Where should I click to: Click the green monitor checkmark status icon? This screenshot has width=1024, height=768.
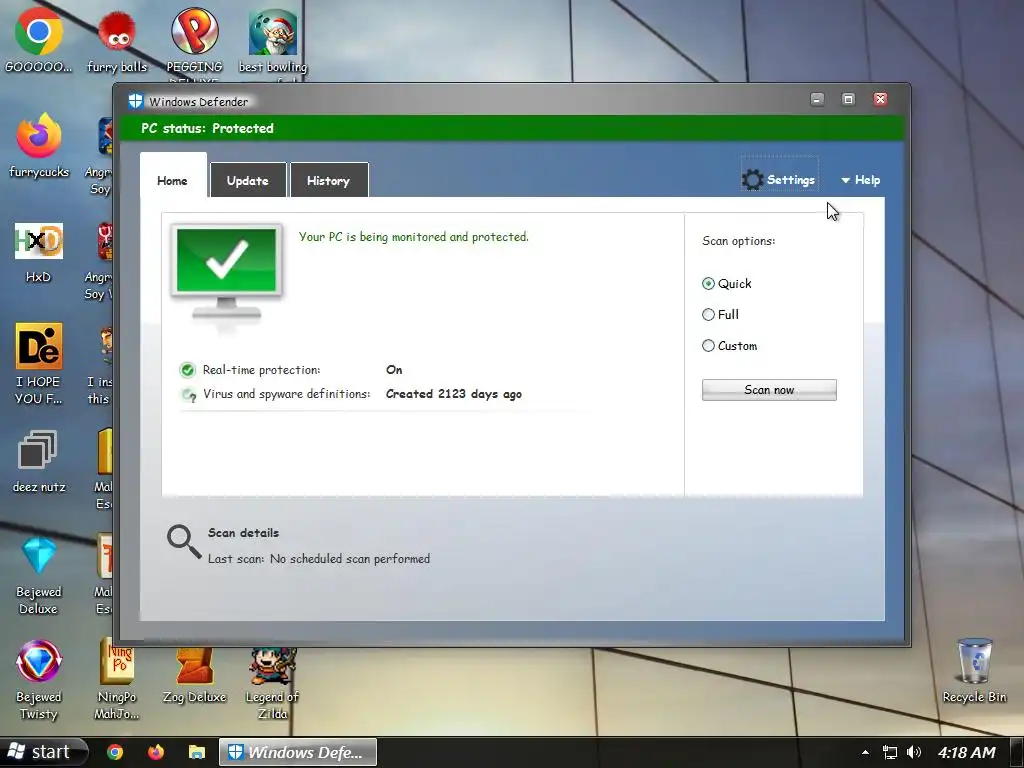click(x=226, y=273)
